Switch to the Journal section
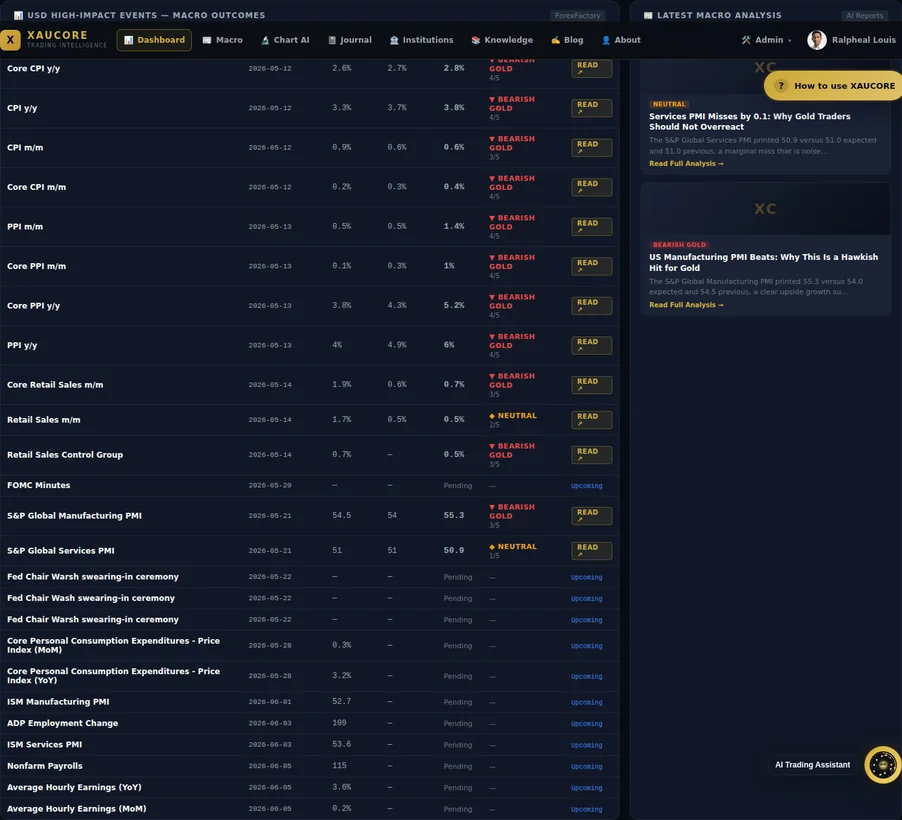 [350, 40]
